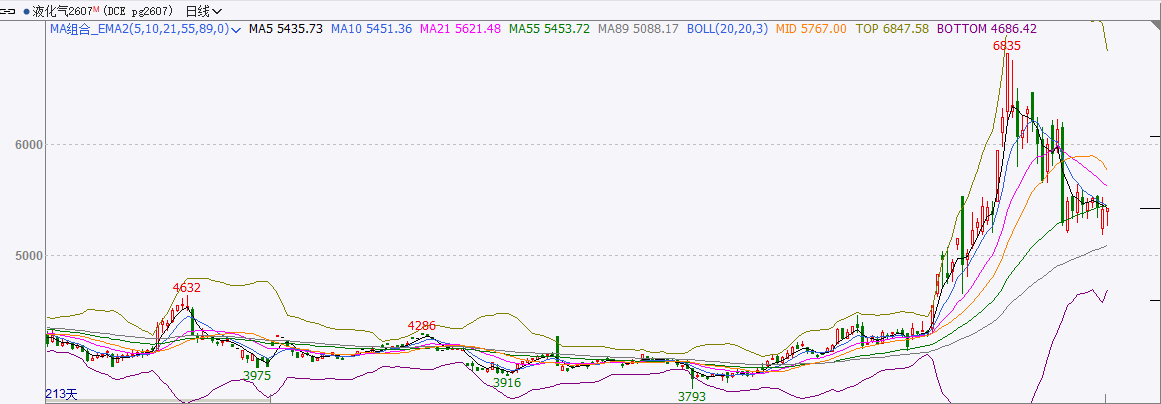Click the gray MA89 5088.17 label
1161x404 pixels.
tap(638, 29)
